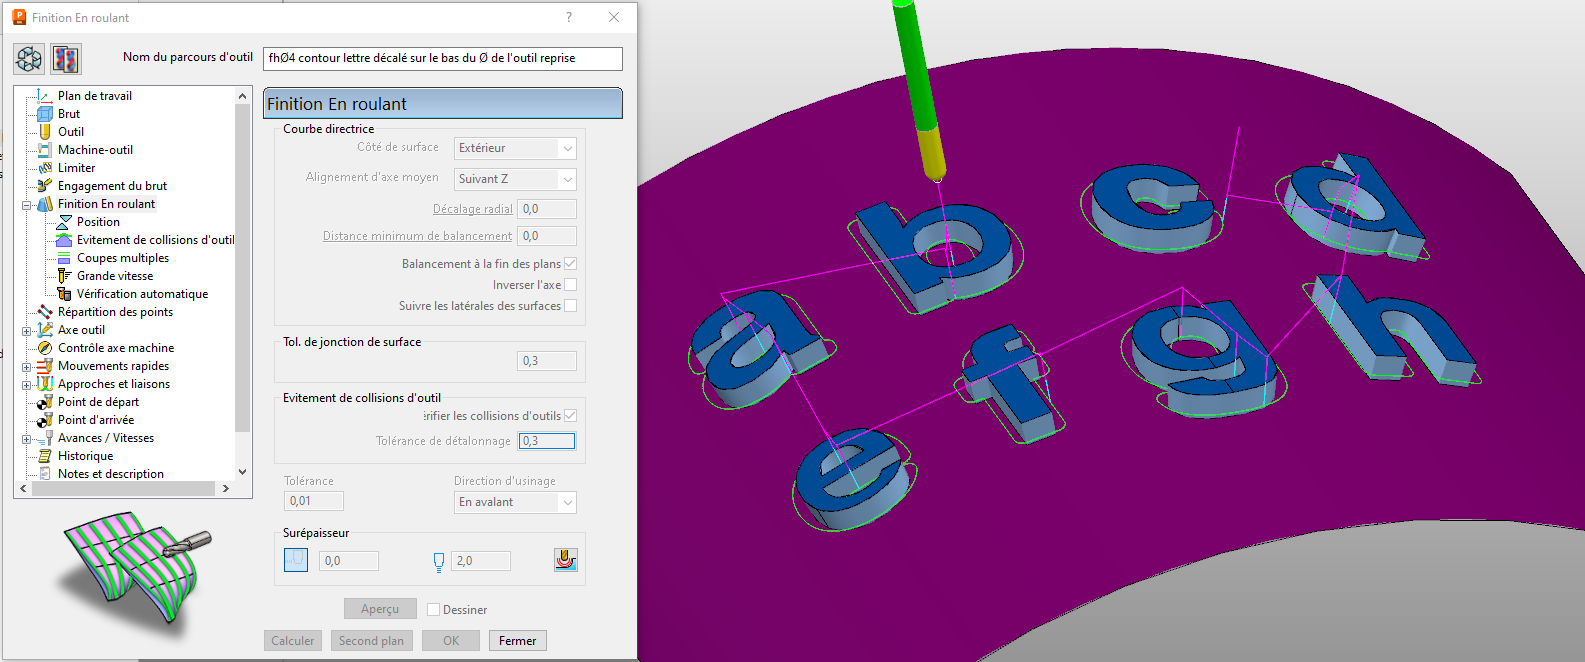Open Côté de surface dropdown
Screen dimensions: 1585x662
pos(515,148)
